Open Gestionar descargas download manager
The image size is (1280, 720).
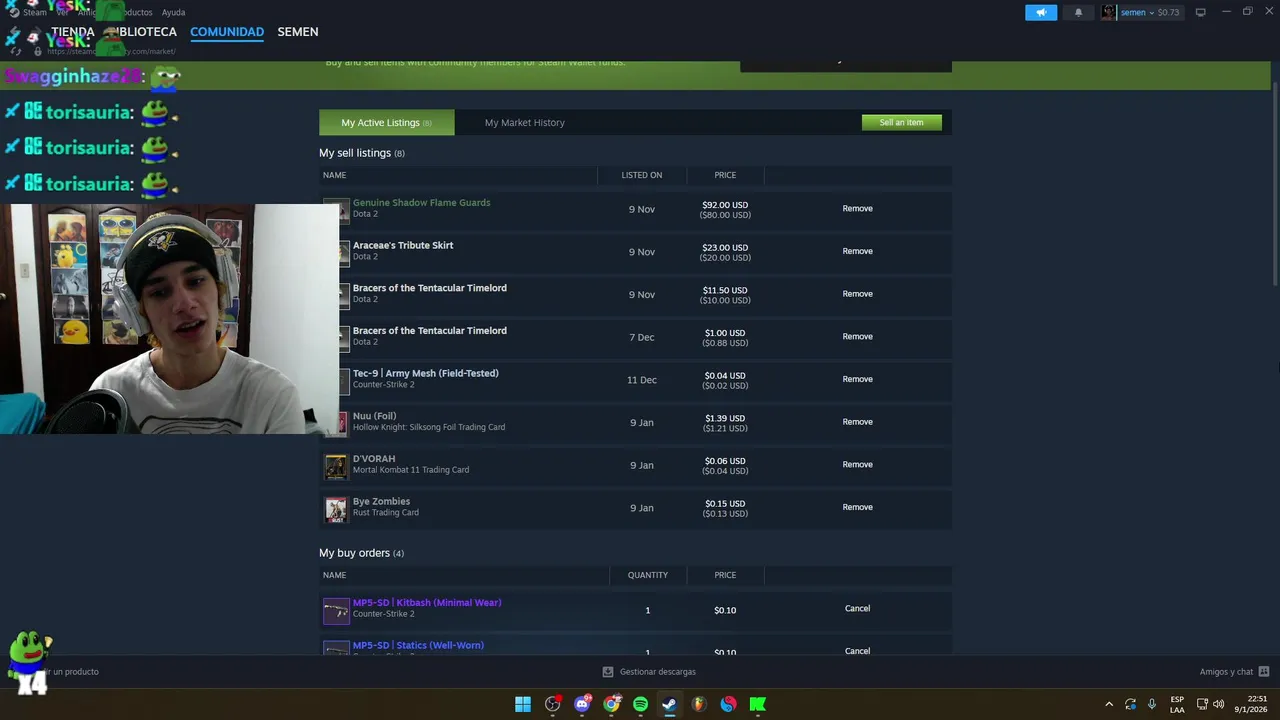tap(657, 672)
